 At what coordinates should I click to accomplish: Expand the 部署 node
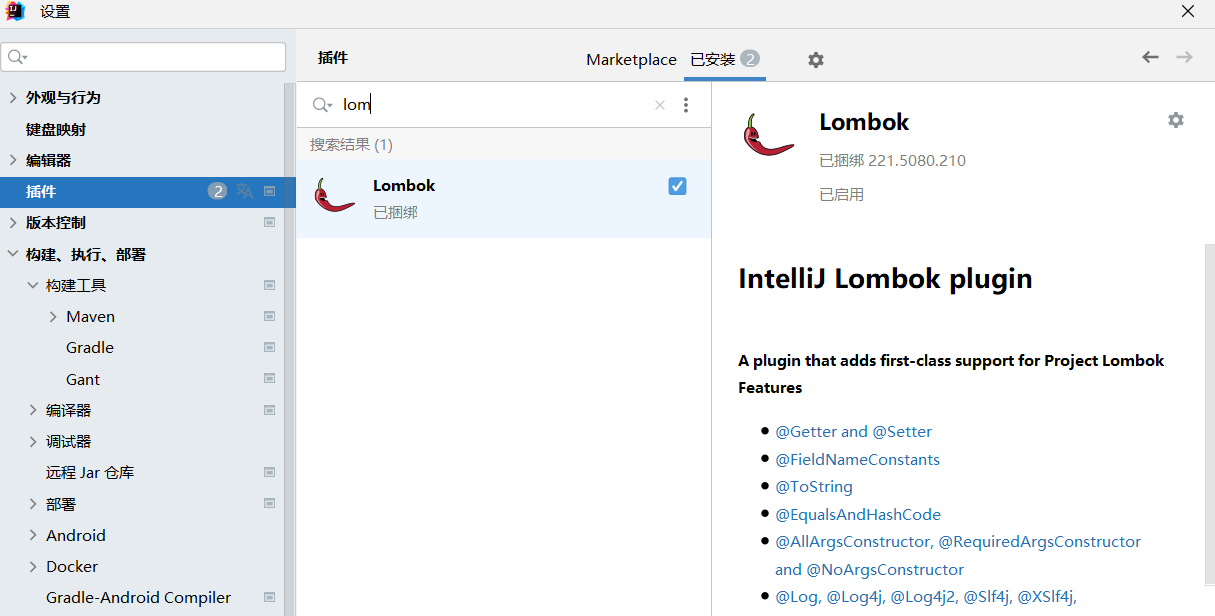[x=33, y=504]
